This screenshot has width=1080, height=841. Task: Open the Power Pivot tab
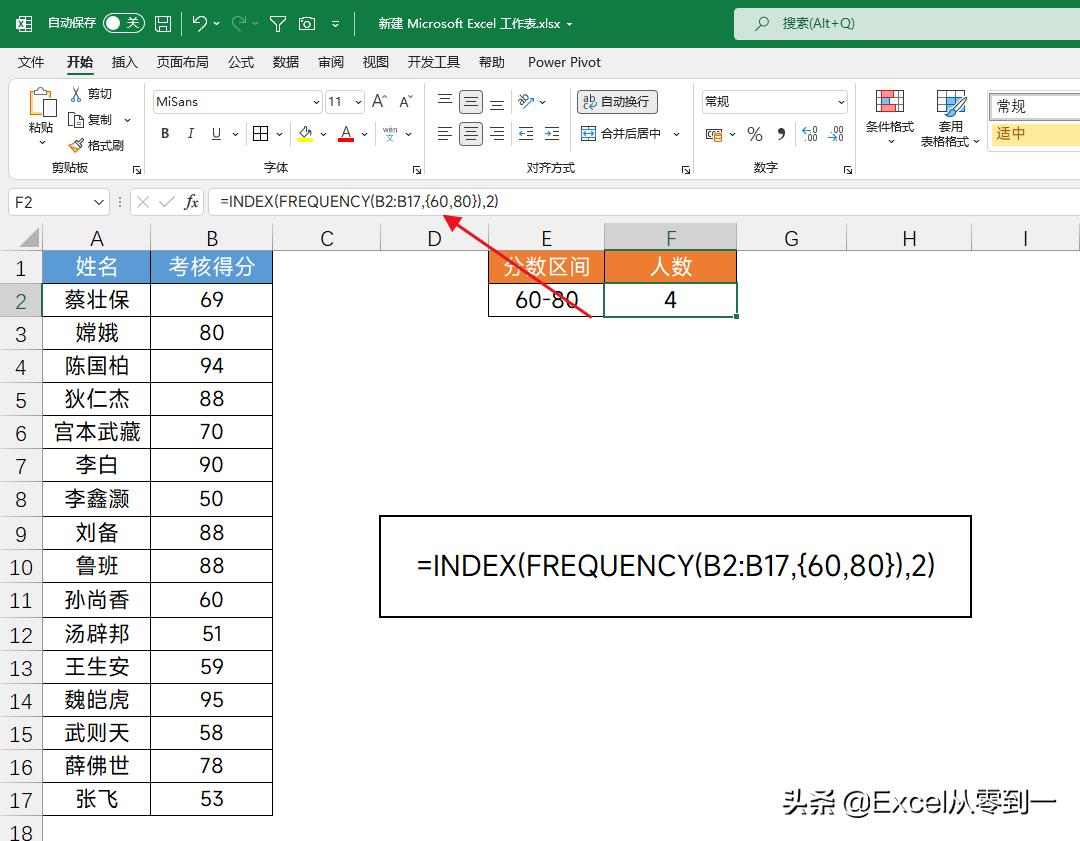click(x=563, y=62)
